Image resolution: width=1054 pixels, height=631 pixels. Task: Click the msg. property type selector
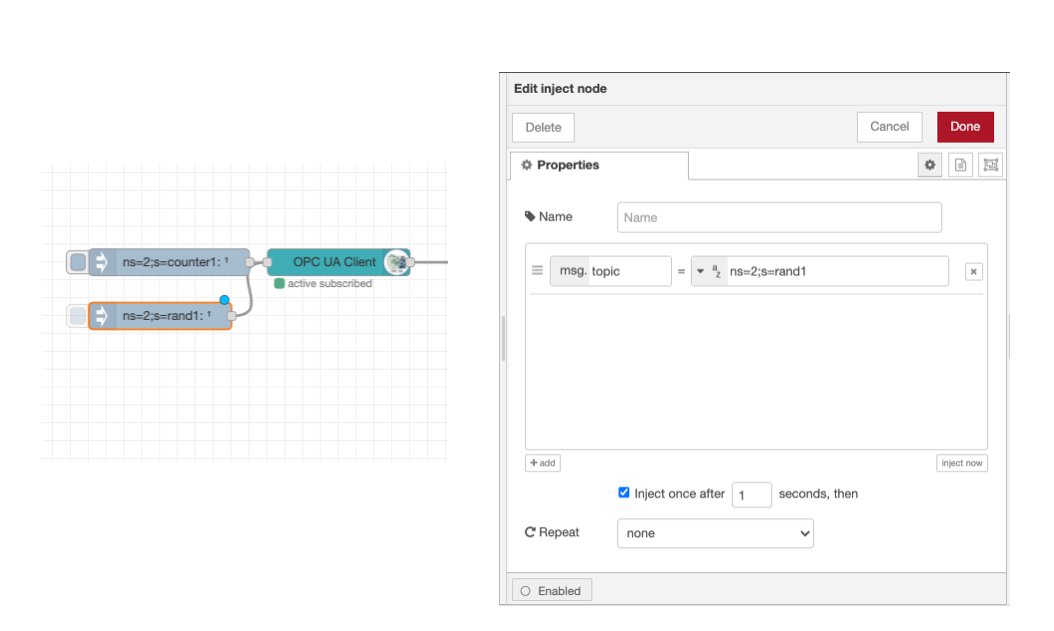tap(569, 271)
